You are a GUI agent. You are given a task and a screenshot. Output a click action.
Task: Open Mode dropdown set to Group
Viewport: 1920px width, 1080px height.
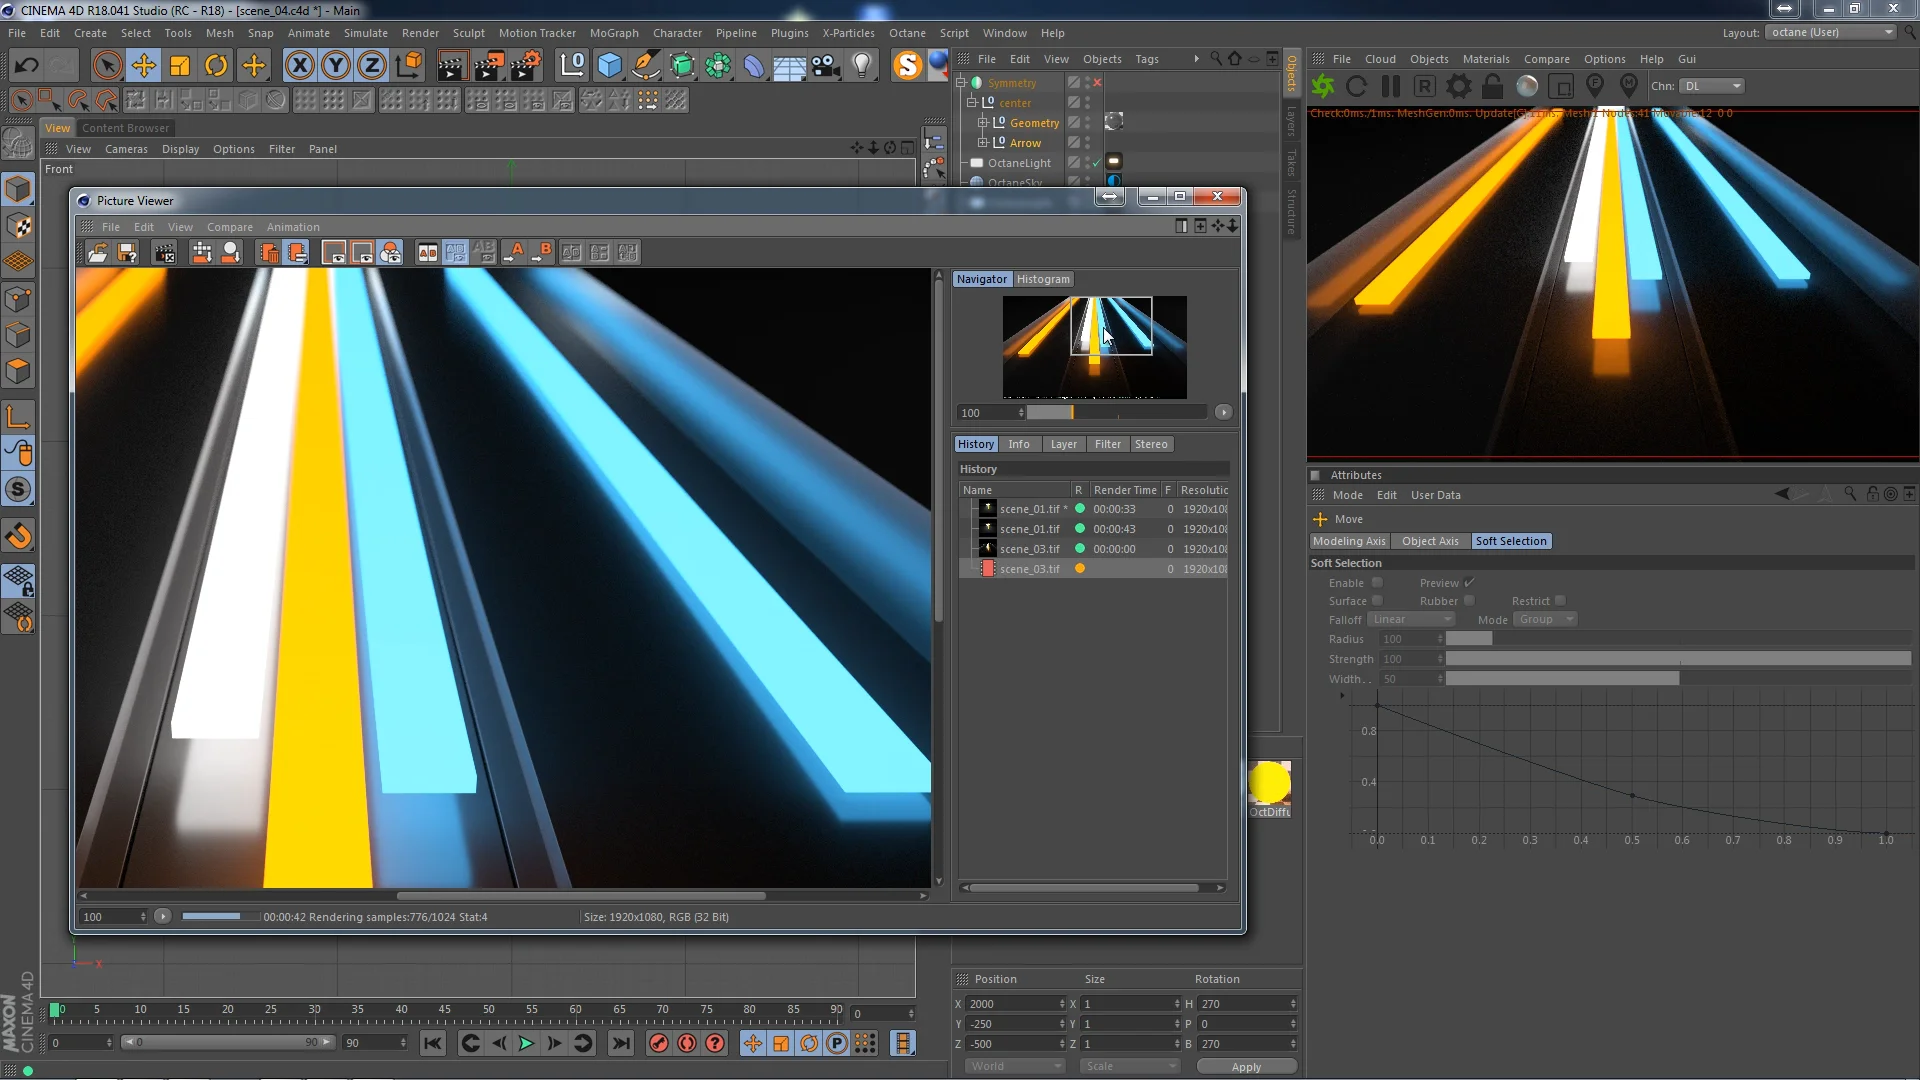[x=1545, y=619]
